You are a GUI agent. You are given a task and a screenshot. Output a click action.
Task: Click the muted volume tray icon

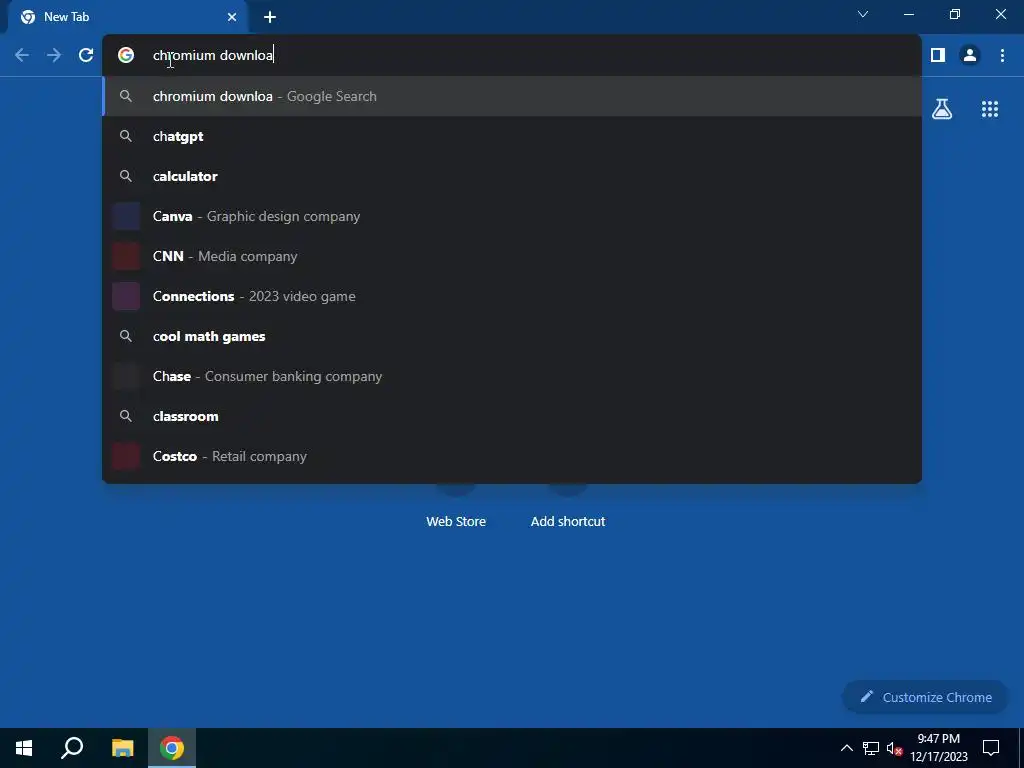click(894, 748)
